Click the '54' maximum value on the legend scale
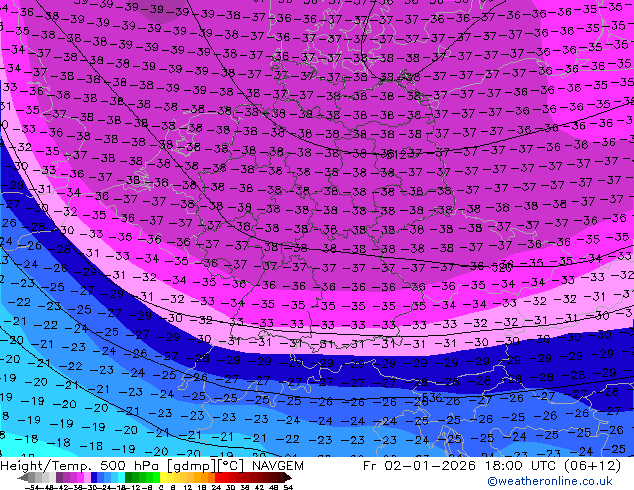The height and width of the screenshot is (490, 634). (288, 487)
